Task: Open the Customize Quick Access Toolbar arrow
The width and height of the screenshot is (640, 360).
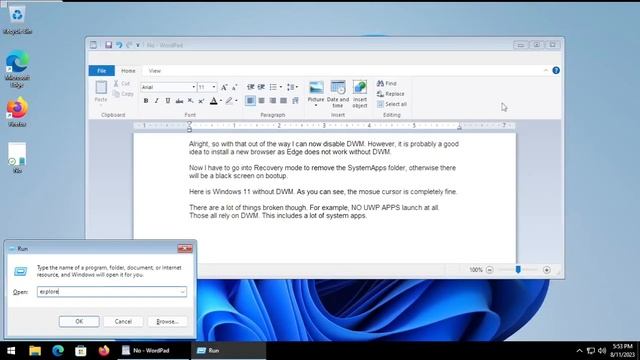Action: pos(138,45)
